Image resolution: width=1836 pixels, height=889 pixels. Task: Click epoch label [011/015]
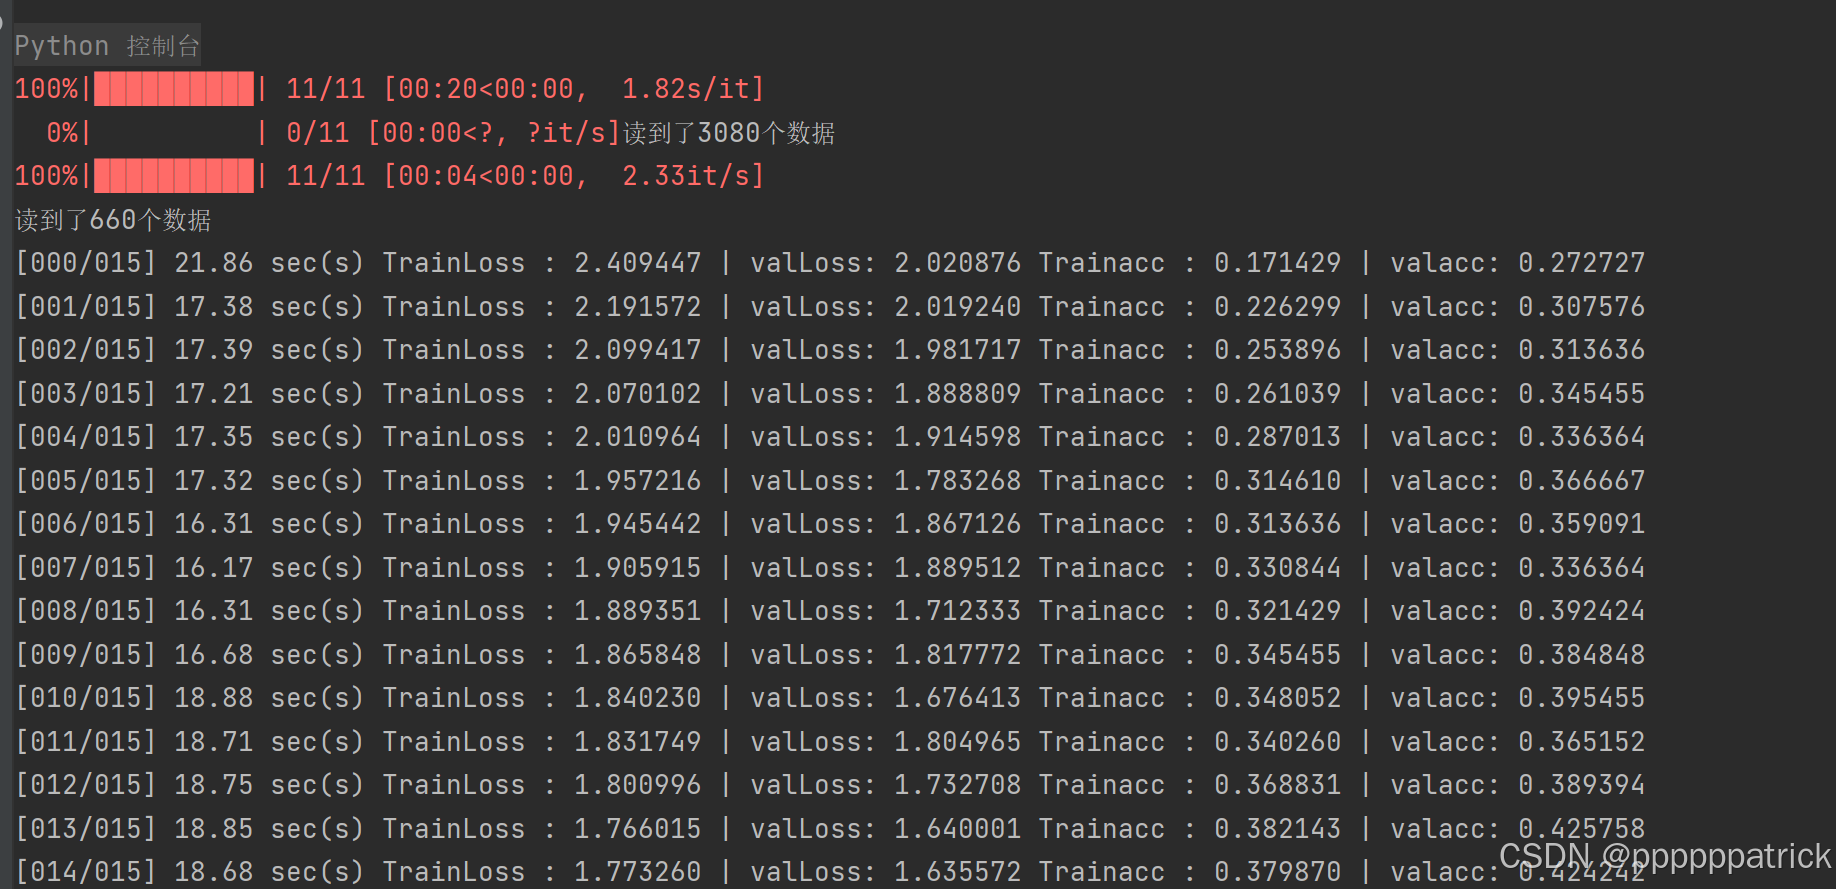pyautogui.click(x=86, y=742)
